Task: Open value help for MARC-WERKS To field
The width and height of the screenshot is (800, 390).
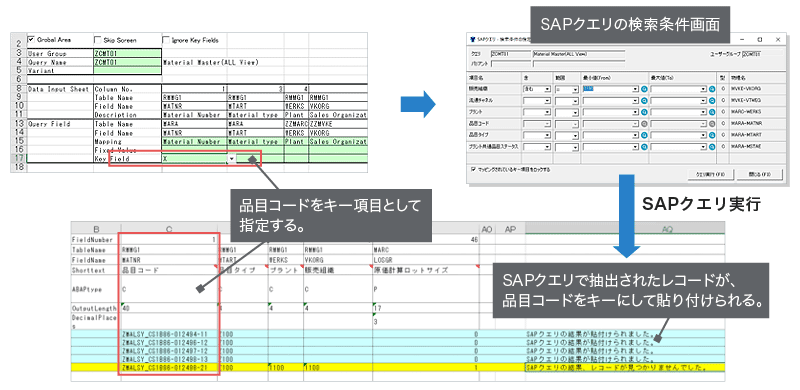Action: tap(712, 112)
